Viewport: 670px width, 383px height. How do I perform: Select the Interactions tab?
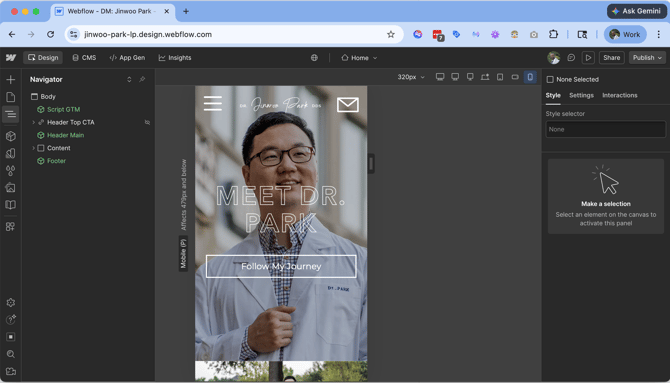[620, 95]
